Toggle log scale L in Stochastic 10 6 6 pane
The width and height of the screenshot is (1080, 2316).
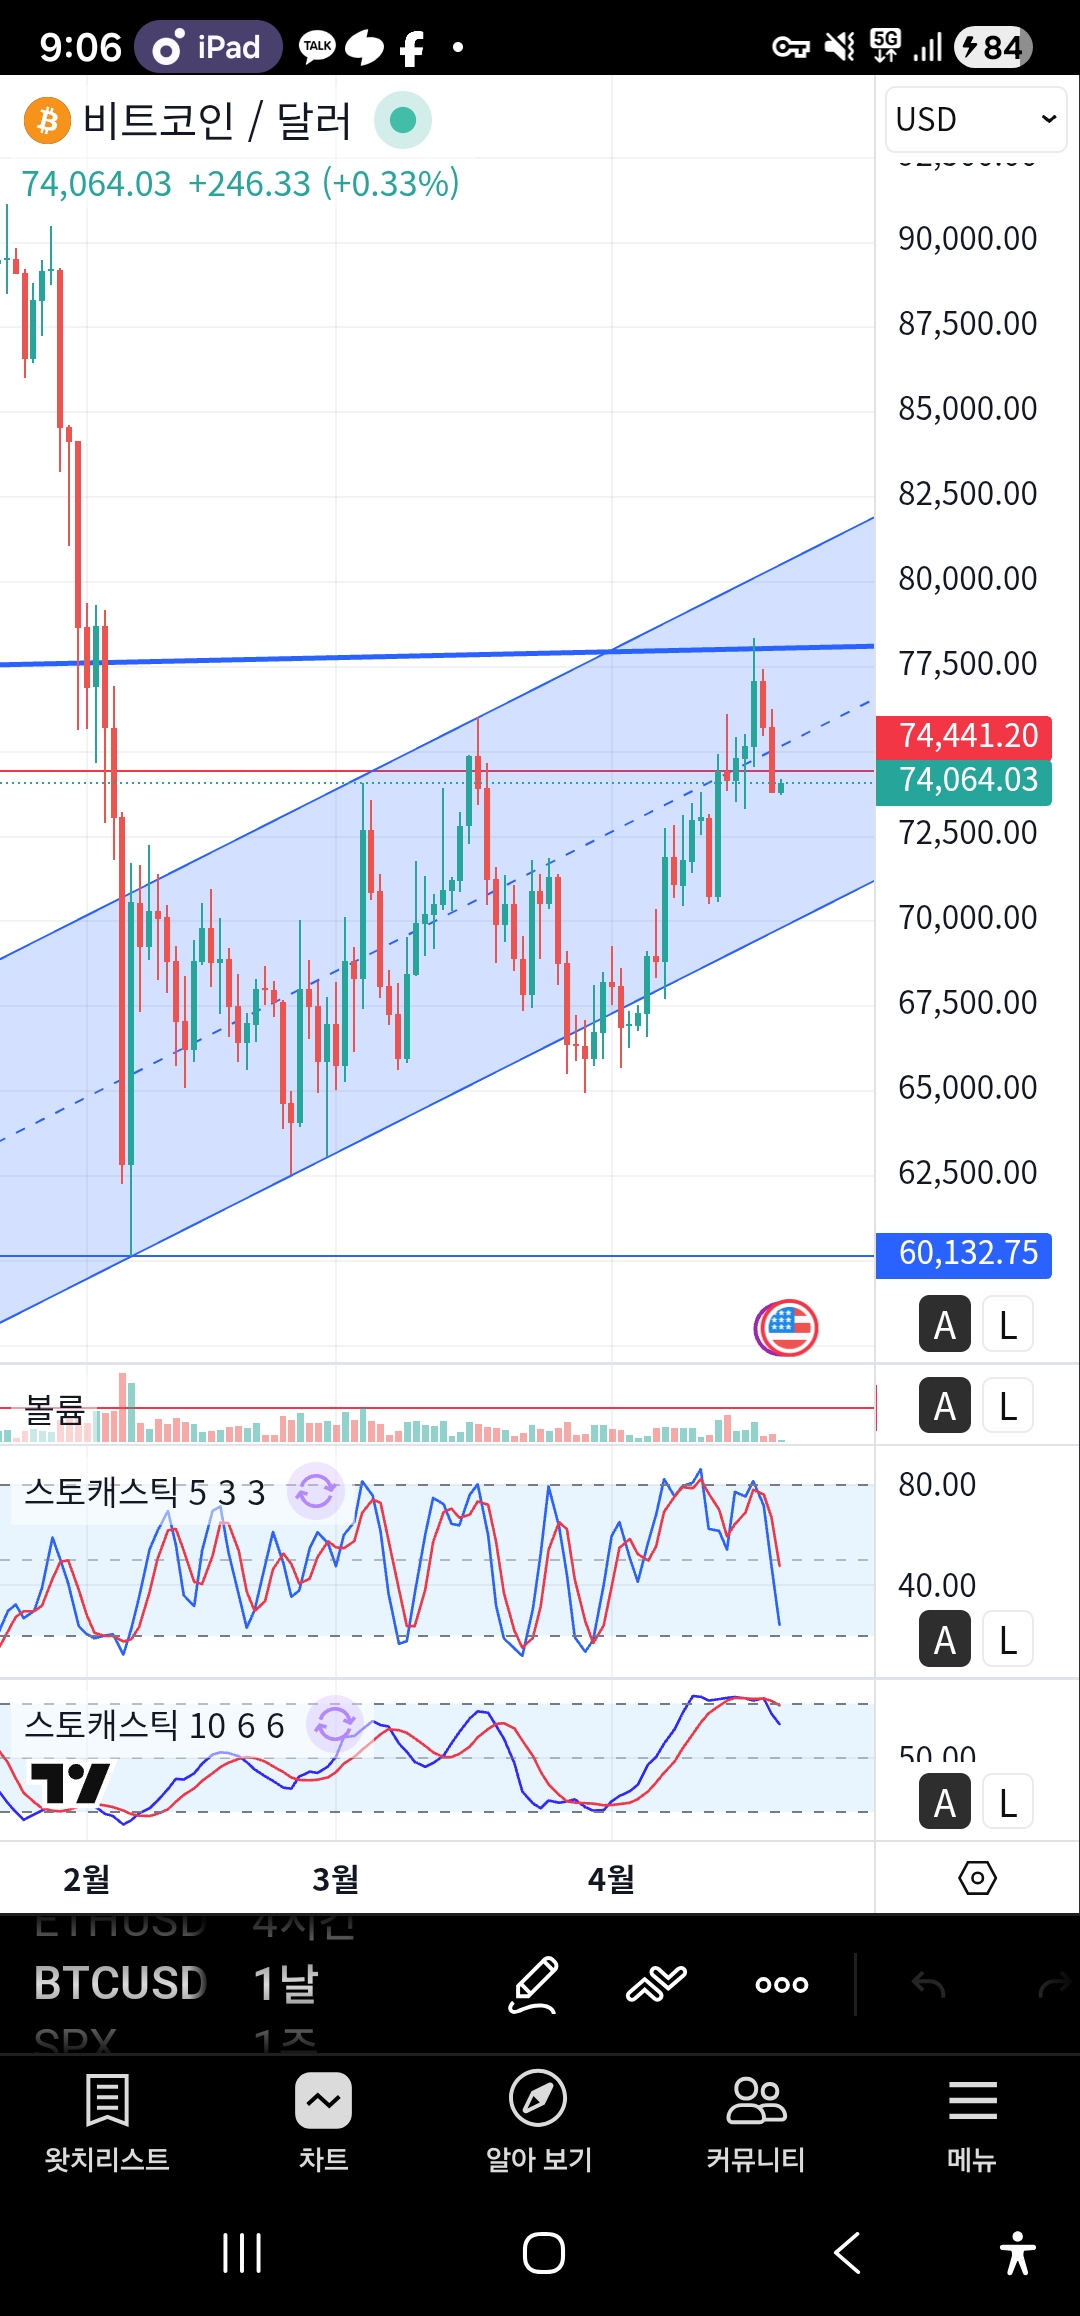click(1007, 1802)
